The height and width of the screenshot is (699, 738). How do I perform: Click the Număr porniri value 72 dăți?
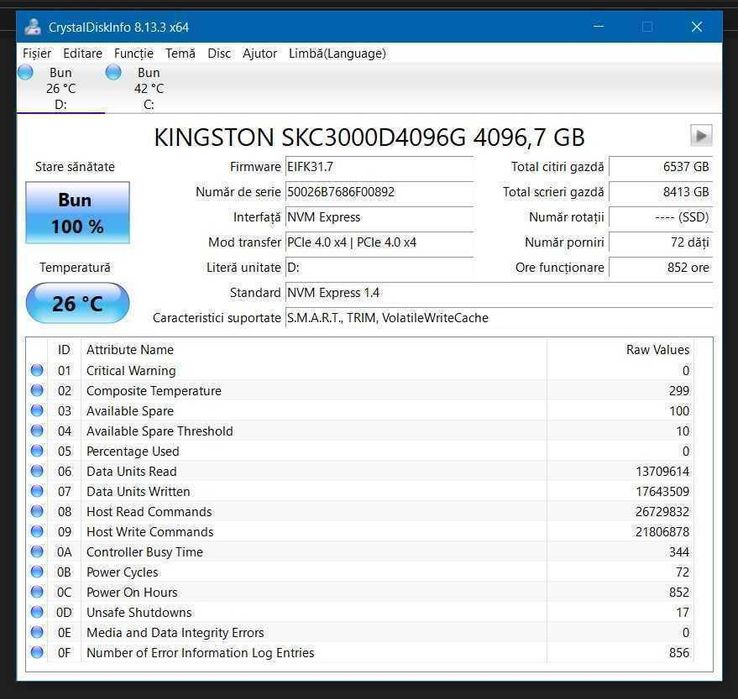[x=661, y=242]
